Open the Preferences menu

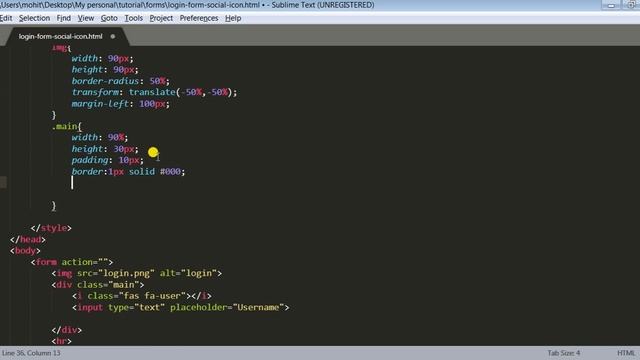[x=199, y=18]
